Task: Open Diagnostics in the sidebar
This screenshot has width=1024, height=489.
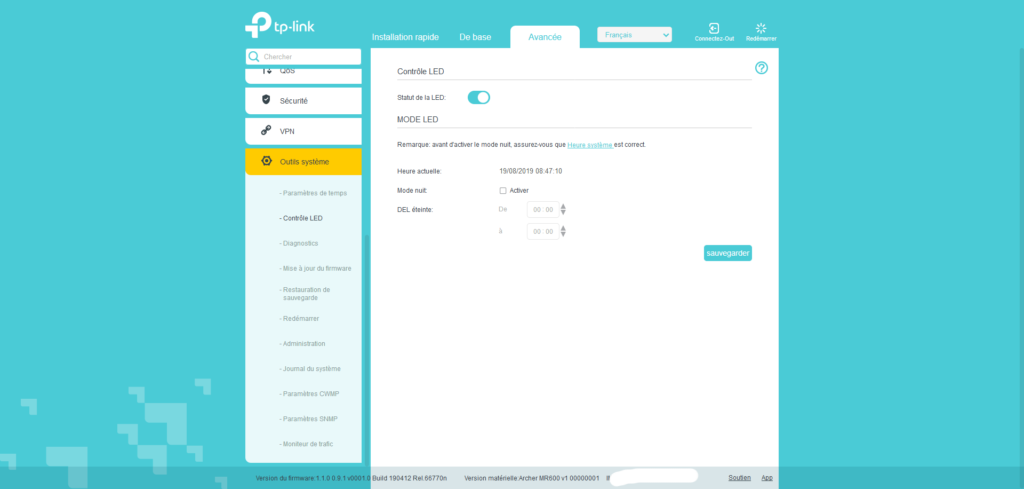Action: click(300, 243)
